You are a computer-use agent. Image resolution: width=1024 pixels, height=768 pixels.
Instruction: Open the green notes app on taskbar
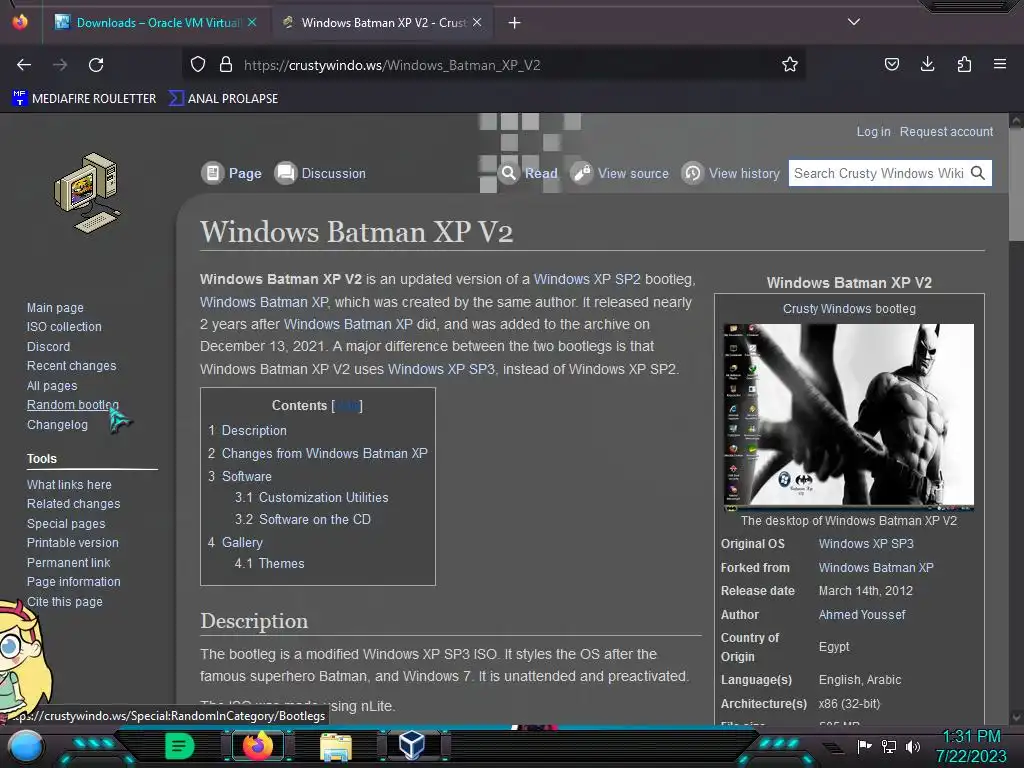[x=179, y=746]
